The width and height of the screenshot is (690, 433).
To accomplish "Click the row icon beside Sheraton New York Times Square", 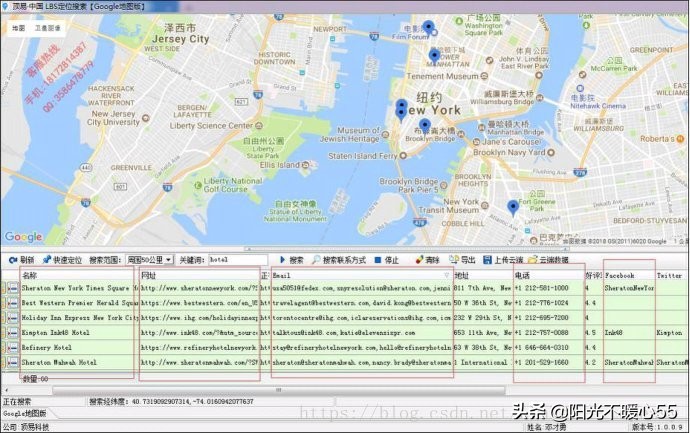I will (13, 288).
